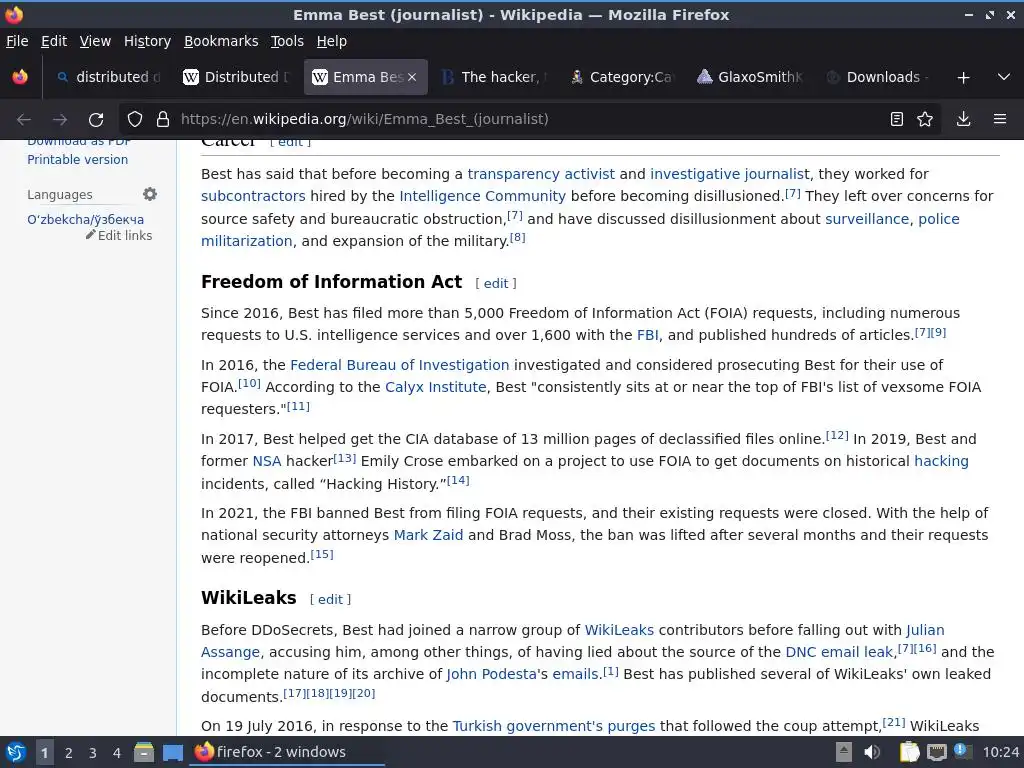
Task: Switch to the Downloads tab
Action: [x=878, y=77]
